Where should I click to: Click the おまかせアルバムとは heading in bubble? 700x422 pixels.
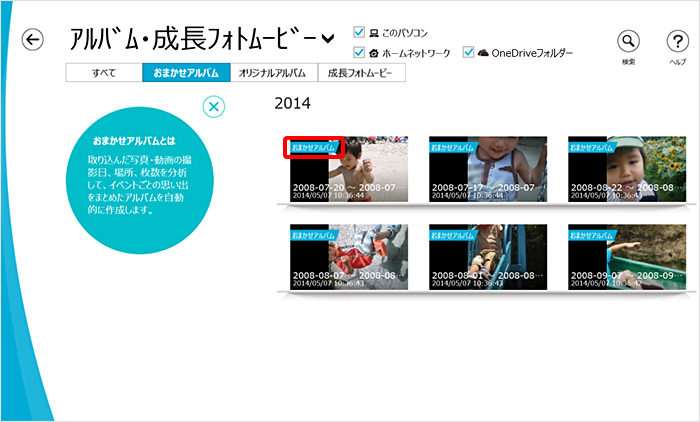[134, 141]
